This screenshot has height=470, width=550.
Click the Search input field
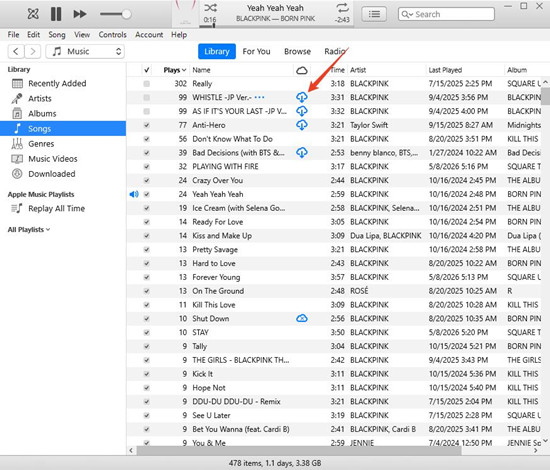click(x=446, y=14)
